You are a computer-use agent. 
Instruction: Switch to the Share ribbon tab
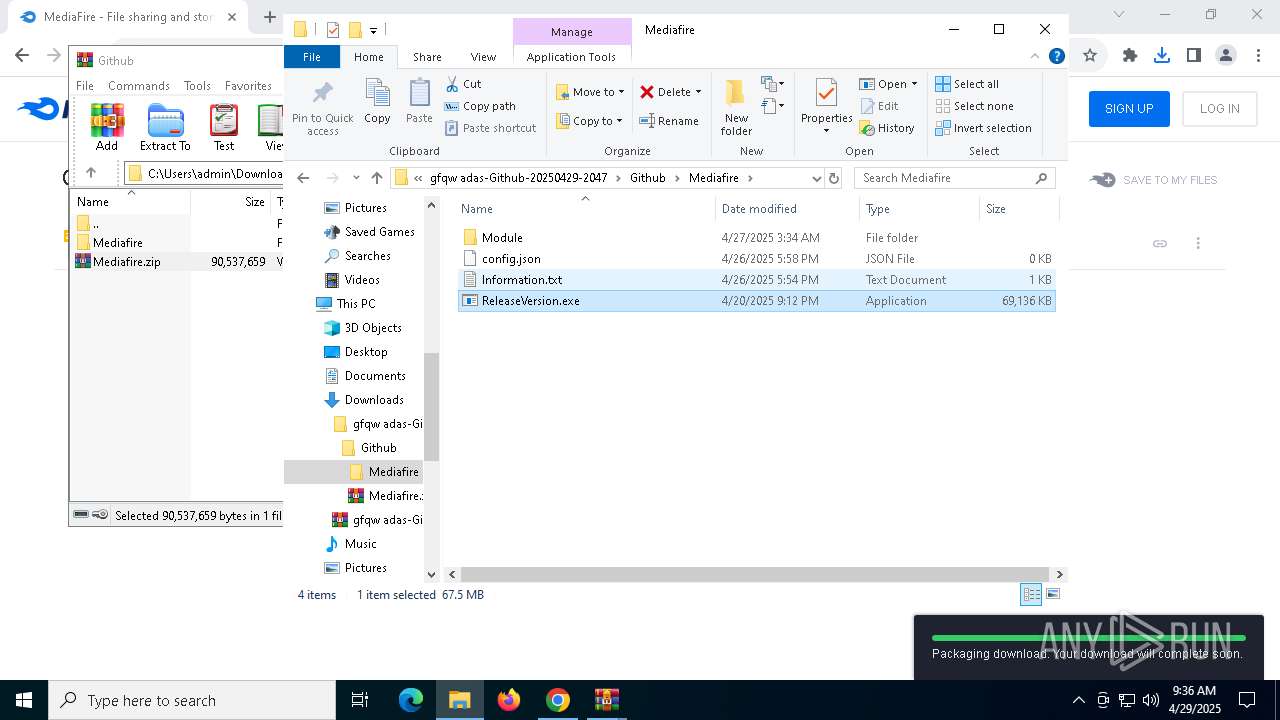[x=427, y=57]
